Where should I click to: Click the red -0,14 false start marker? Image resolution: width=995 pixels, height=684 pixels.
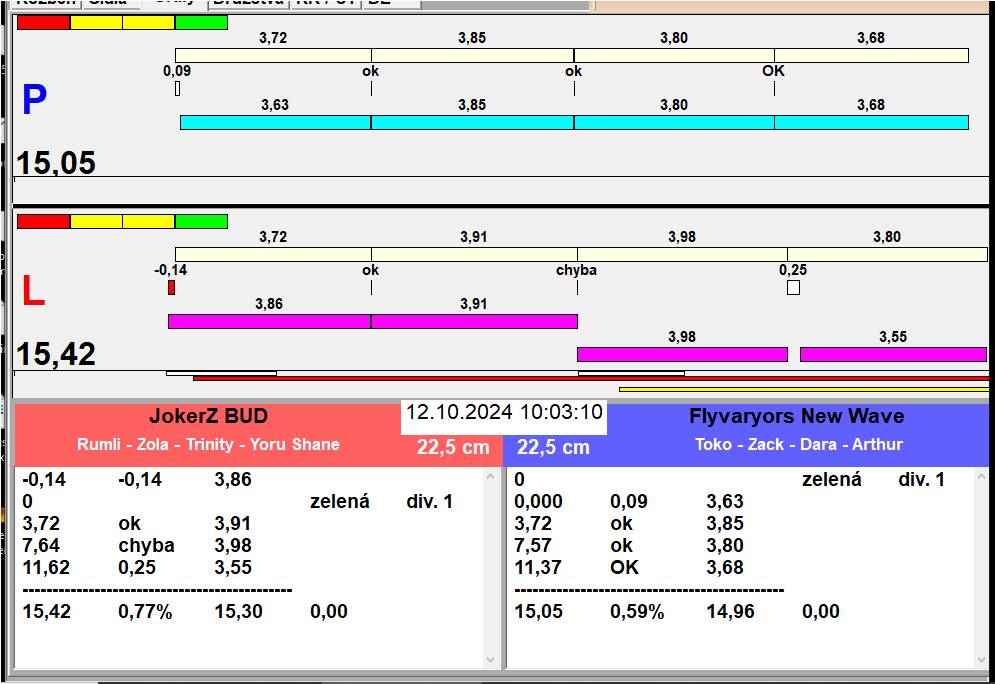pyautogui.click(x=171, y=287)
